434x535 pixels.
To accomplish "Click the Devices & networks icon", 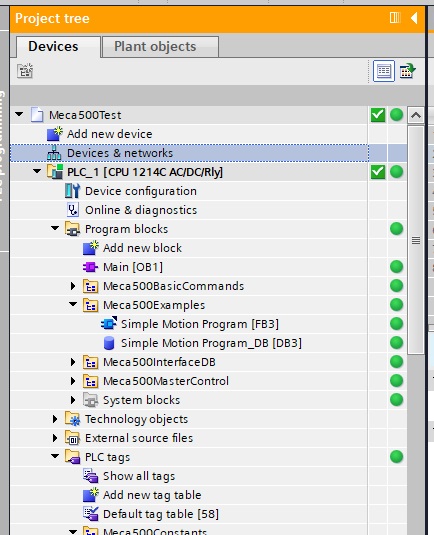I will 54,153.
